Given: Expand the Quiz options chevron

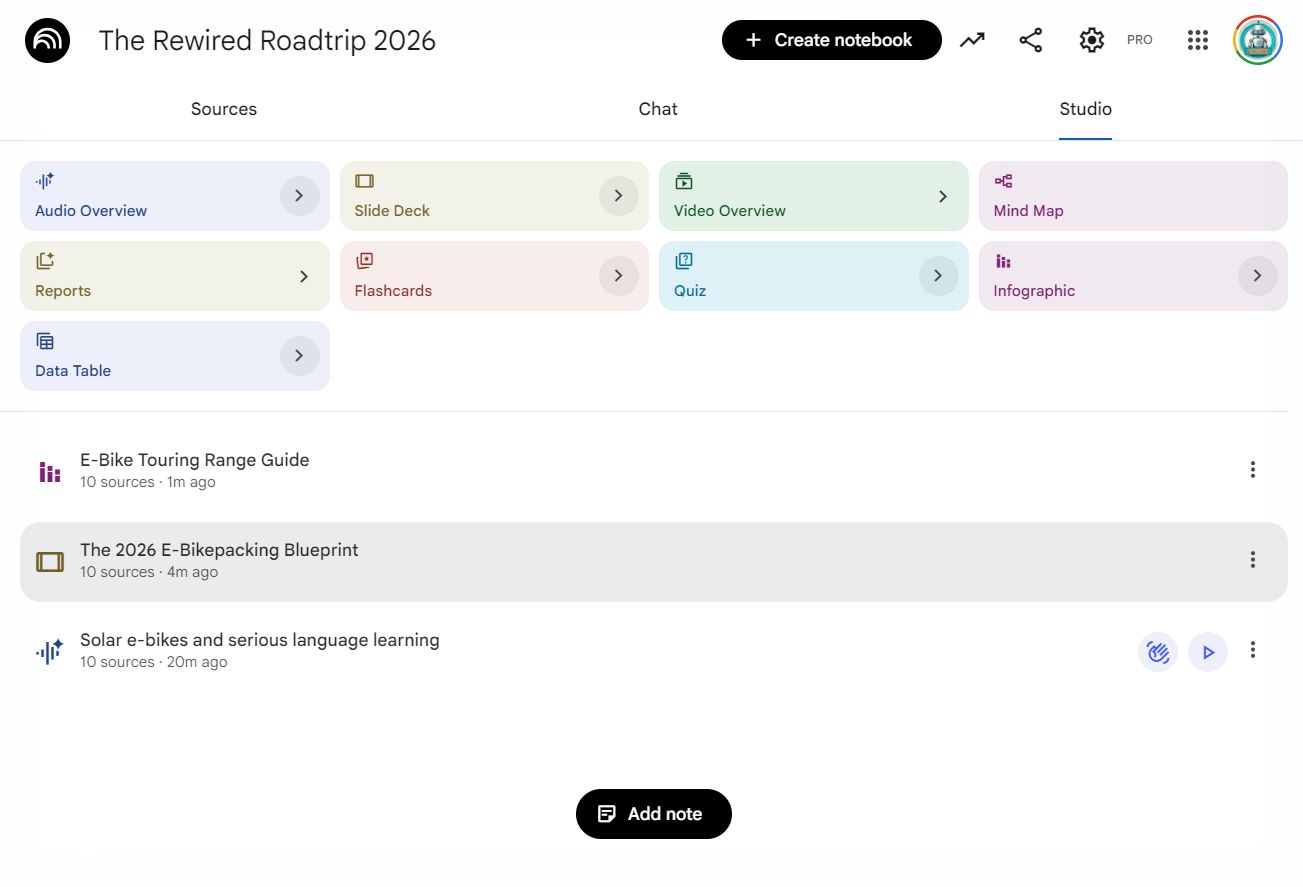Looking at the screenshot, I should coord(938,276).
